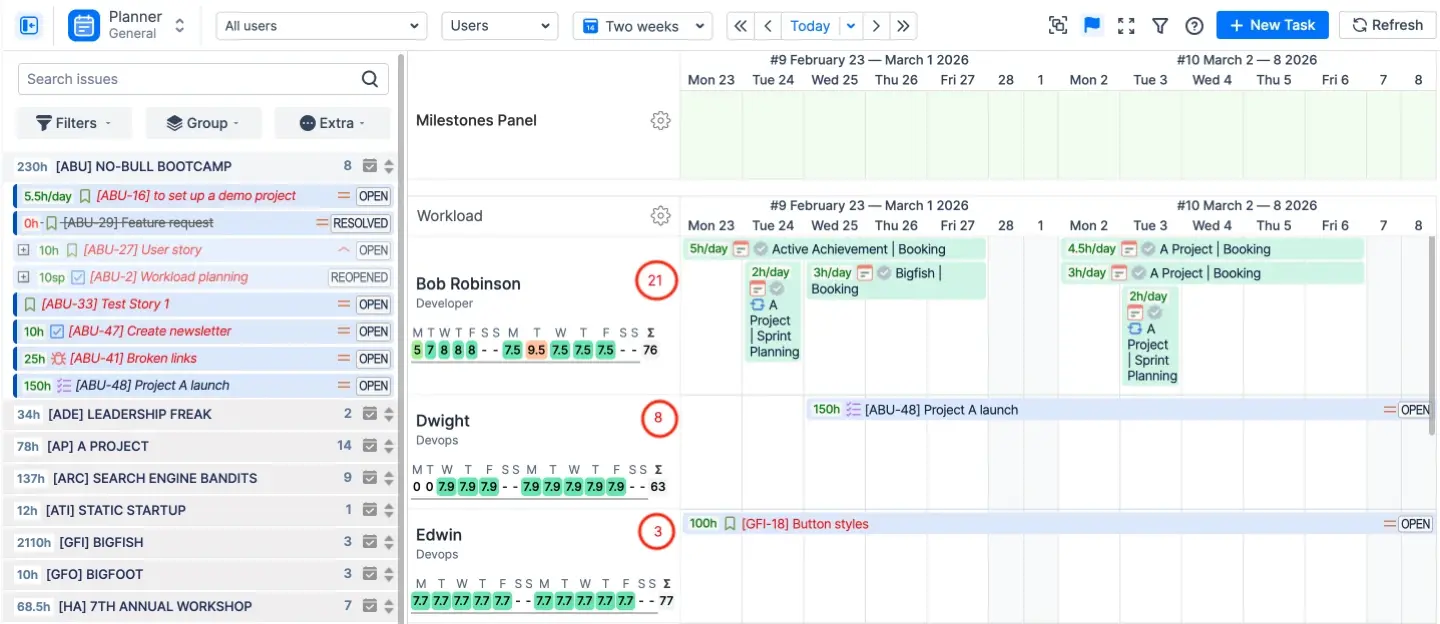Toggle checkbox icon on A PROJECT row
Screen dimensions: 1440x624
click(370, 446)
